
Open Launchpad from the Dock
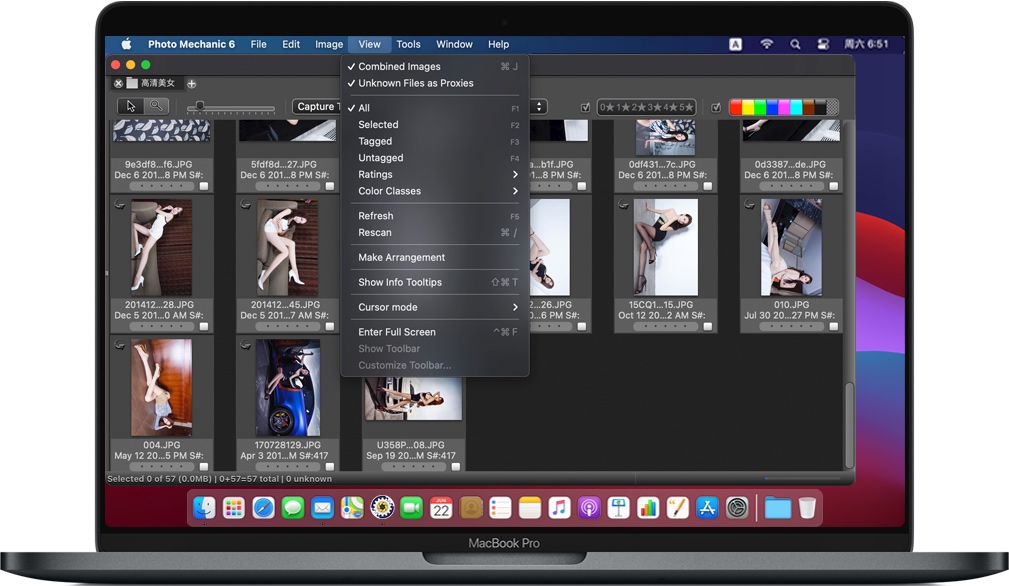(x=234, y=508)
